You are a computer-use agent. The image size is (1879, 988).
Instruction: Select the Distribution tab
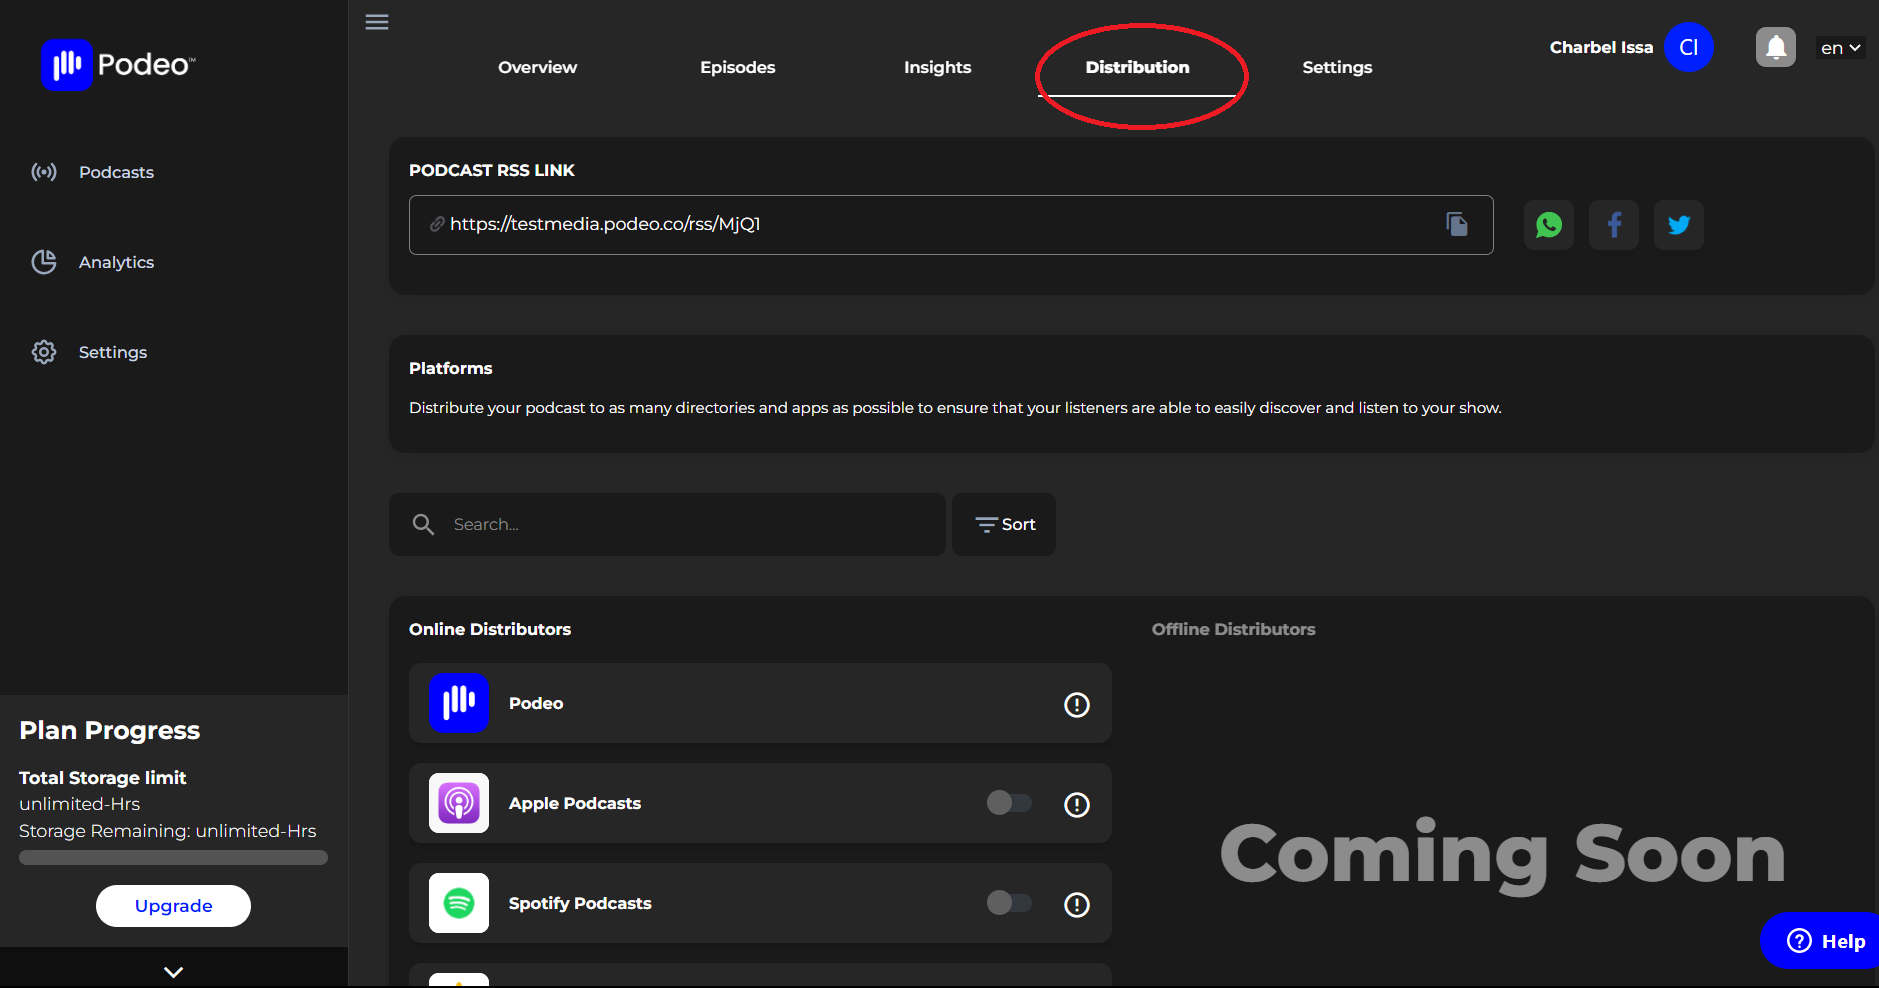[1138, 67]
